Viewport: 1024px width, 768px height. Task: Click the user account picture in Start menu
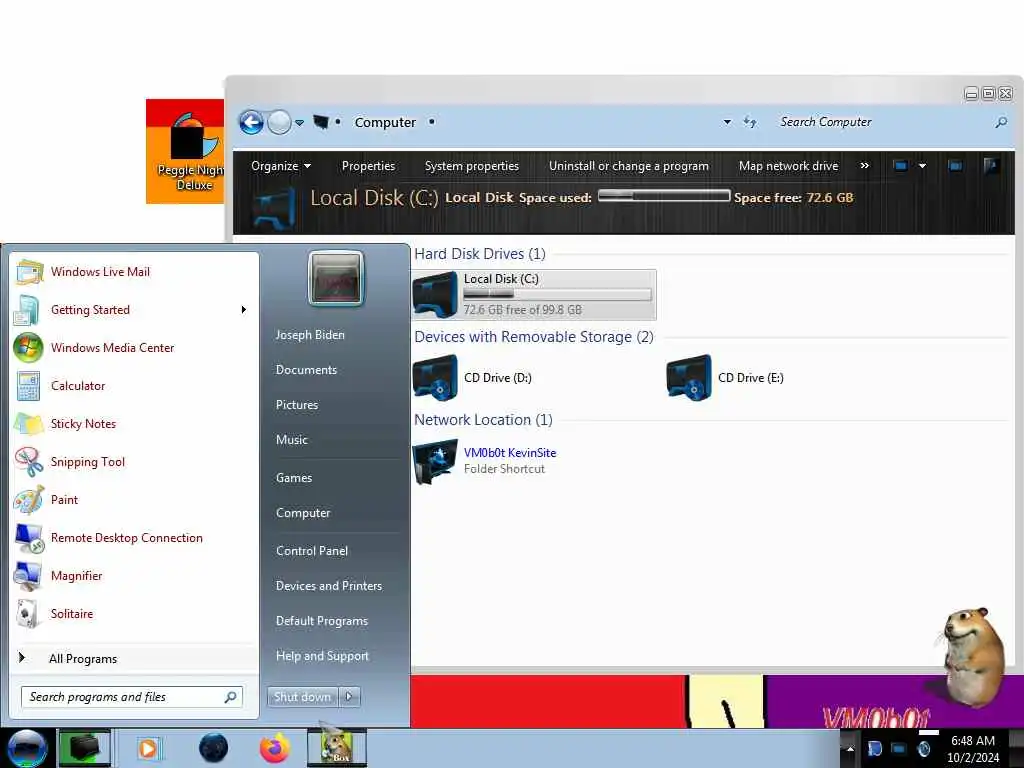(x=336, y=279)
